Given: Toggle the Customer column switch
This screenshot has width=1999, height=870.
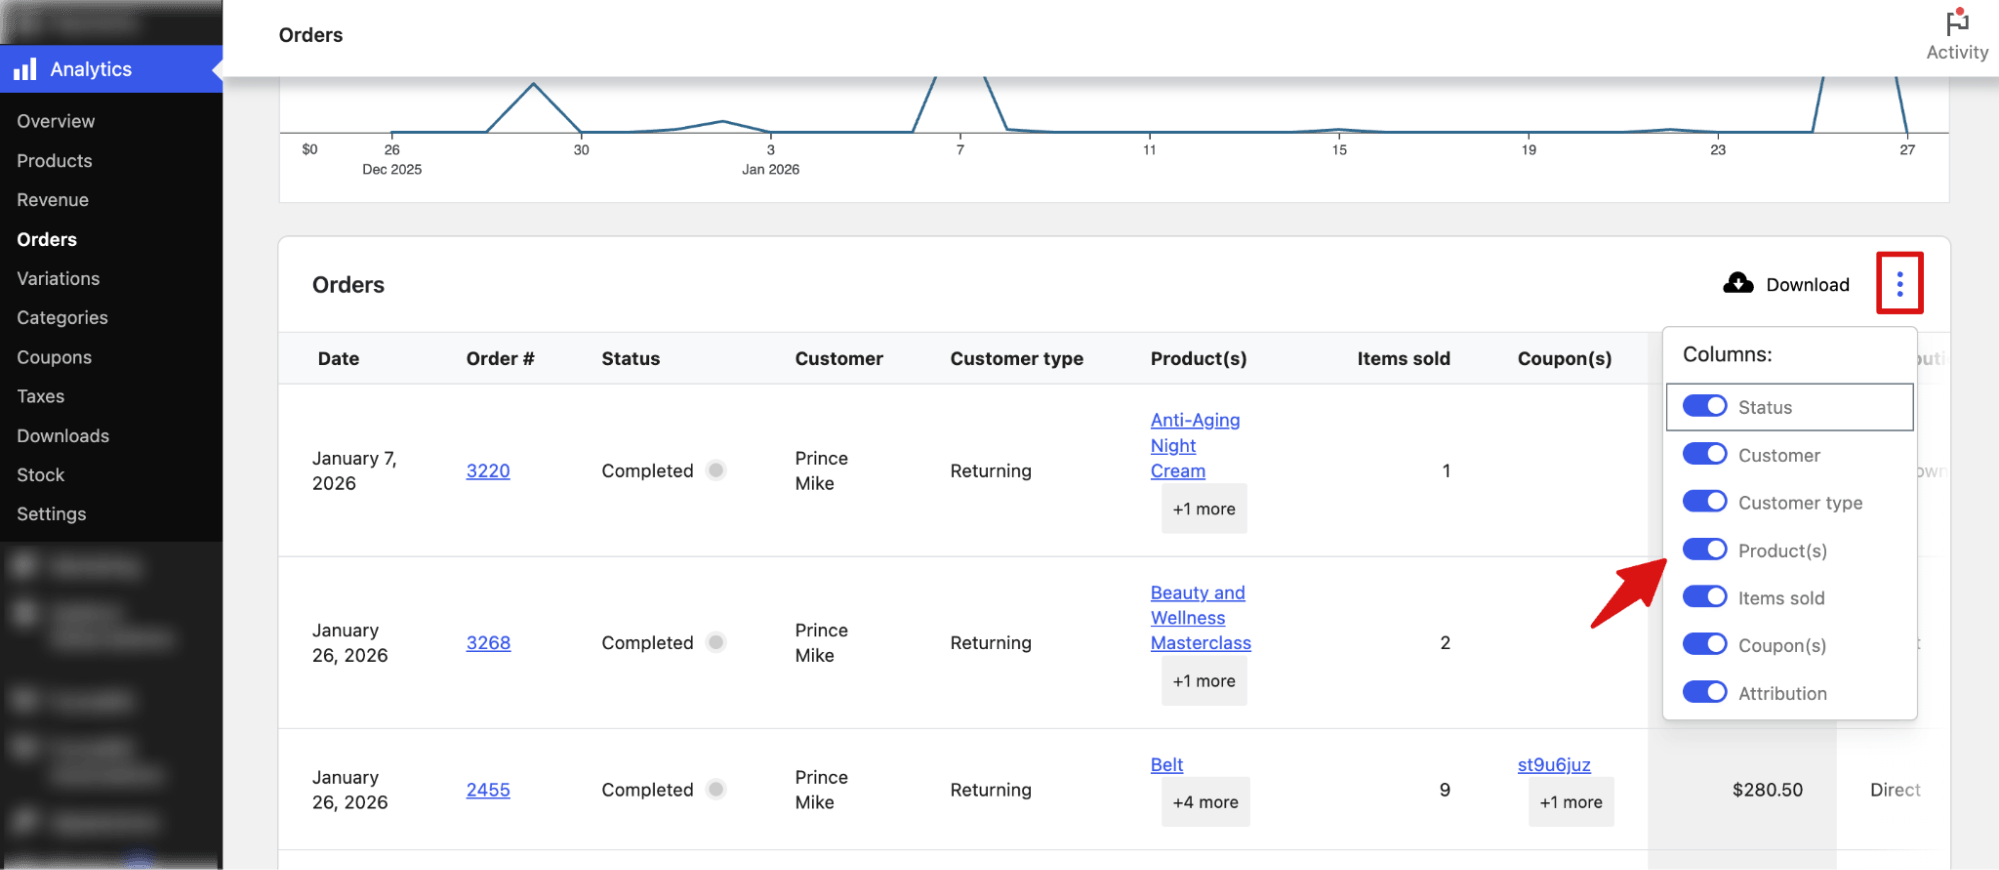Looking at the screenshot, I should click(1705, 454).
